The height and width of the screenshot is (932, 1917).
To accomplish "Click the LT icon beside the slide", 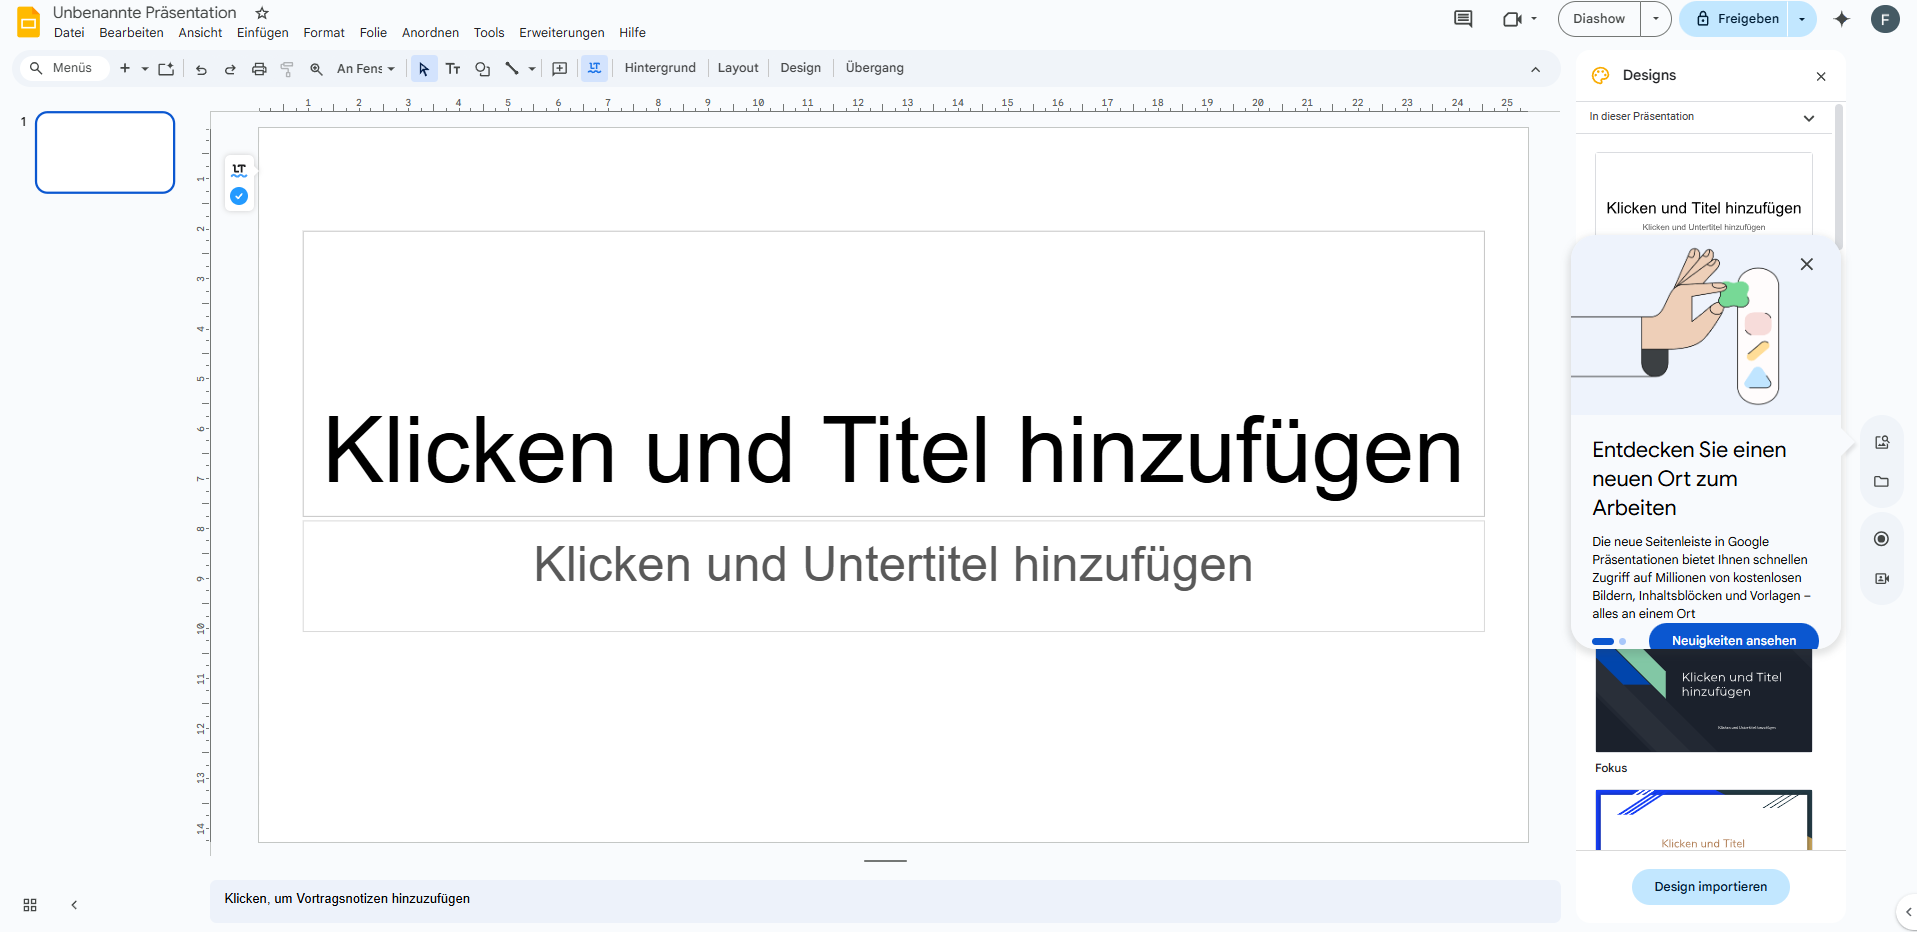I will coord(239,170).
